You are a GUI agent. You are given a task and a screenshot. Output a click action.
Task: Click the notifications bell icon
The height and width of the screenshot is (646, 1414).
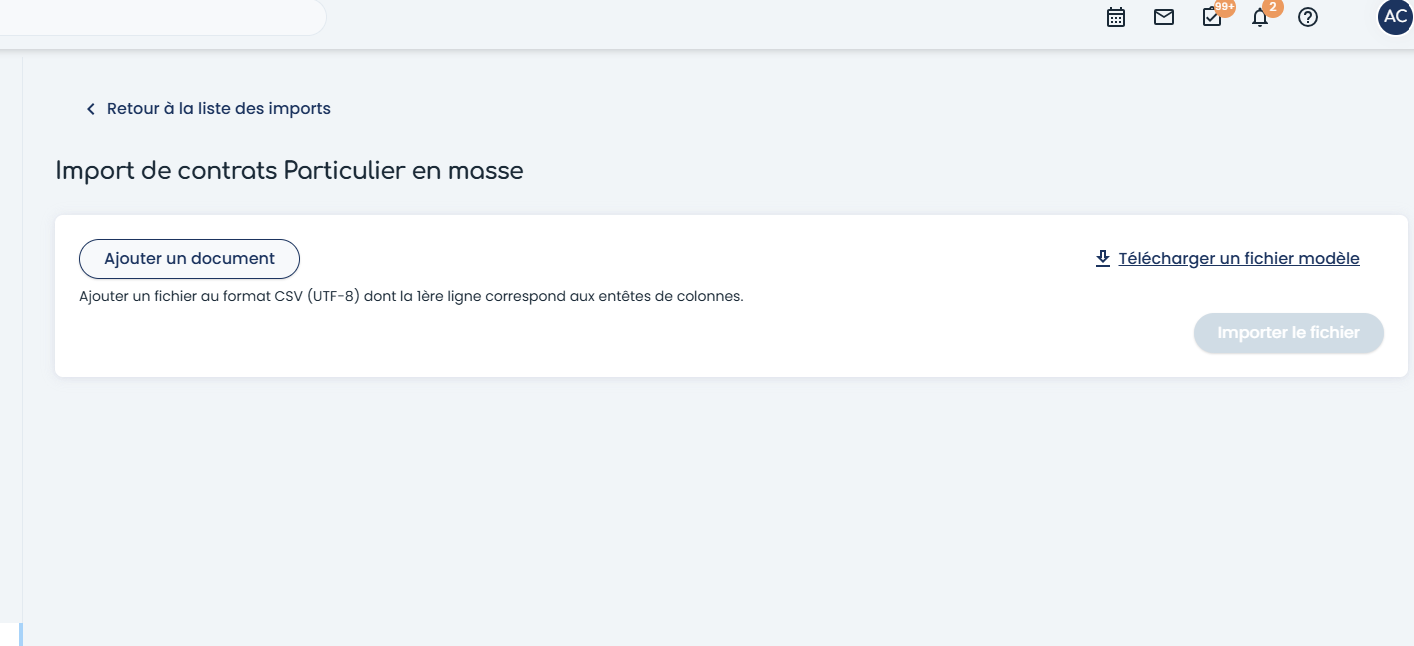point(1260,18)
